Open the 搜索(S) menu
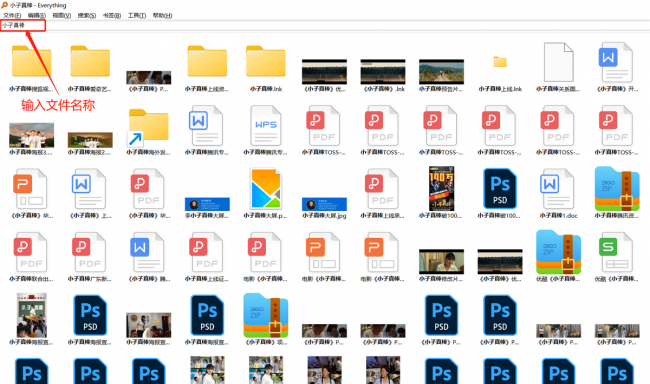650x384 pixels. coord(87,15)
